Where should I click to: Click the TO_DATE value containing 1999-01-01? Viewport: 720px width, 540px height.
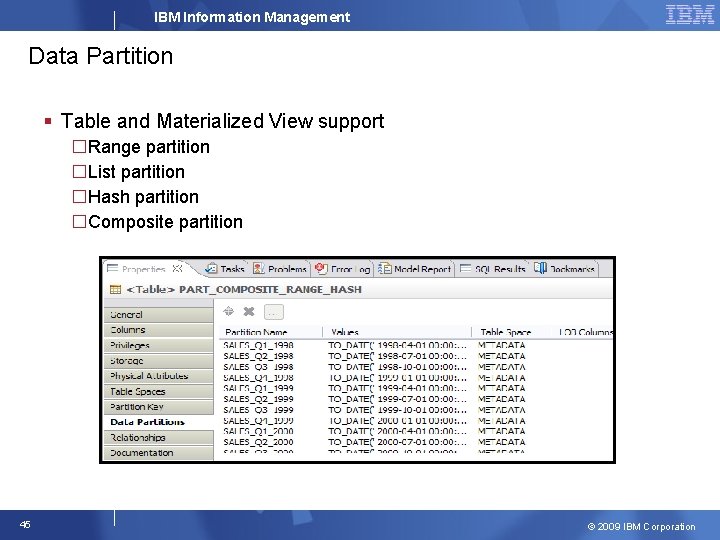(397, 378)
